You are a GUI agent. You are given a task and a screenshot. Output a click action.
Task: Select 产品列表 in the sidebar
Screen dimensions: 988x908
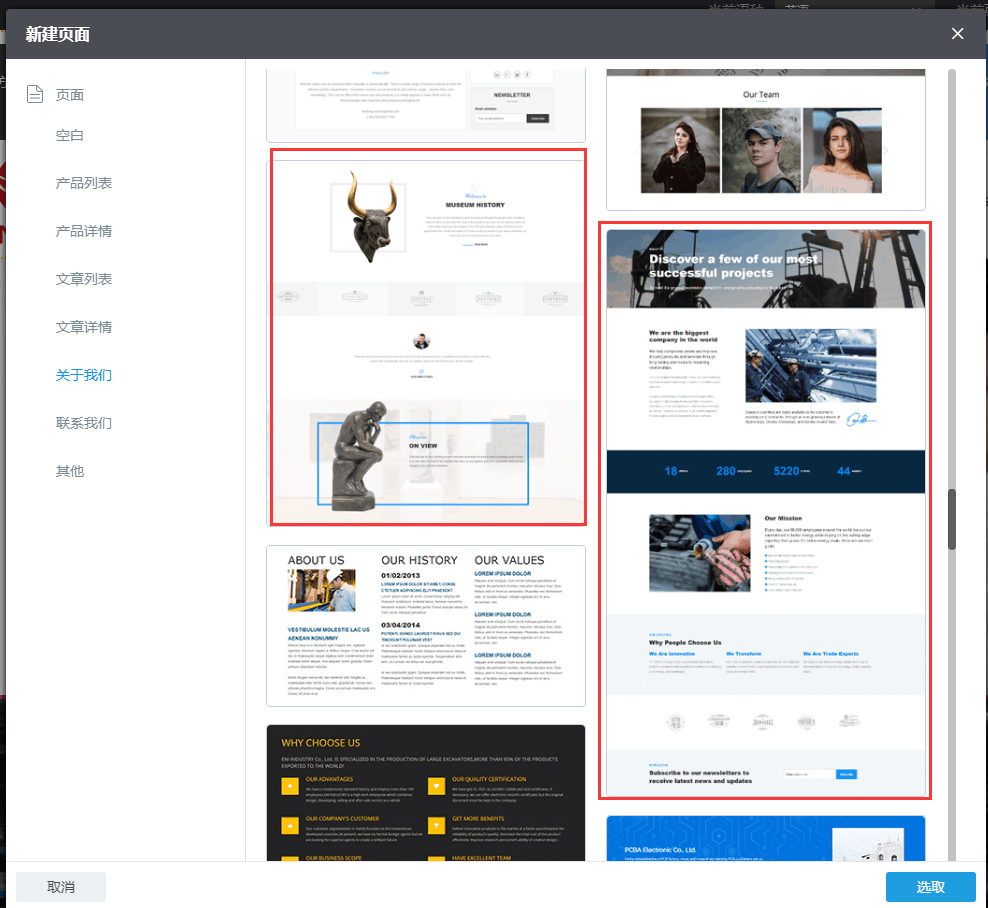[84, 183]
